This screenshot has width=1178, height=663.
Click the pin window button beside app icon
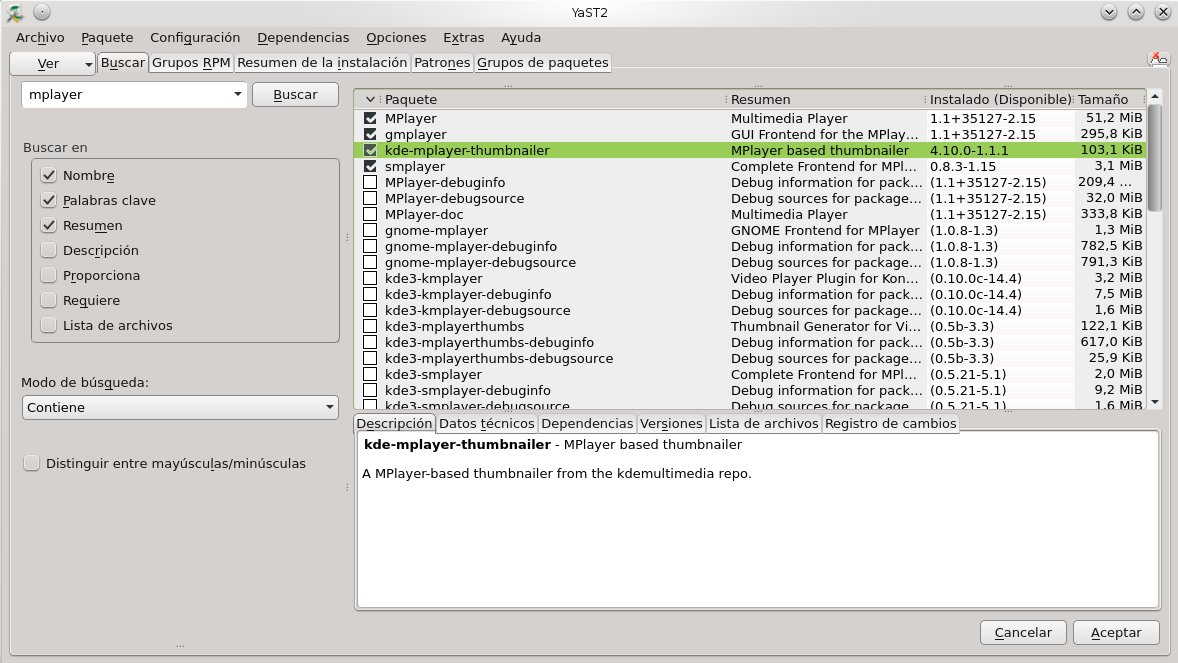(42, 12)
